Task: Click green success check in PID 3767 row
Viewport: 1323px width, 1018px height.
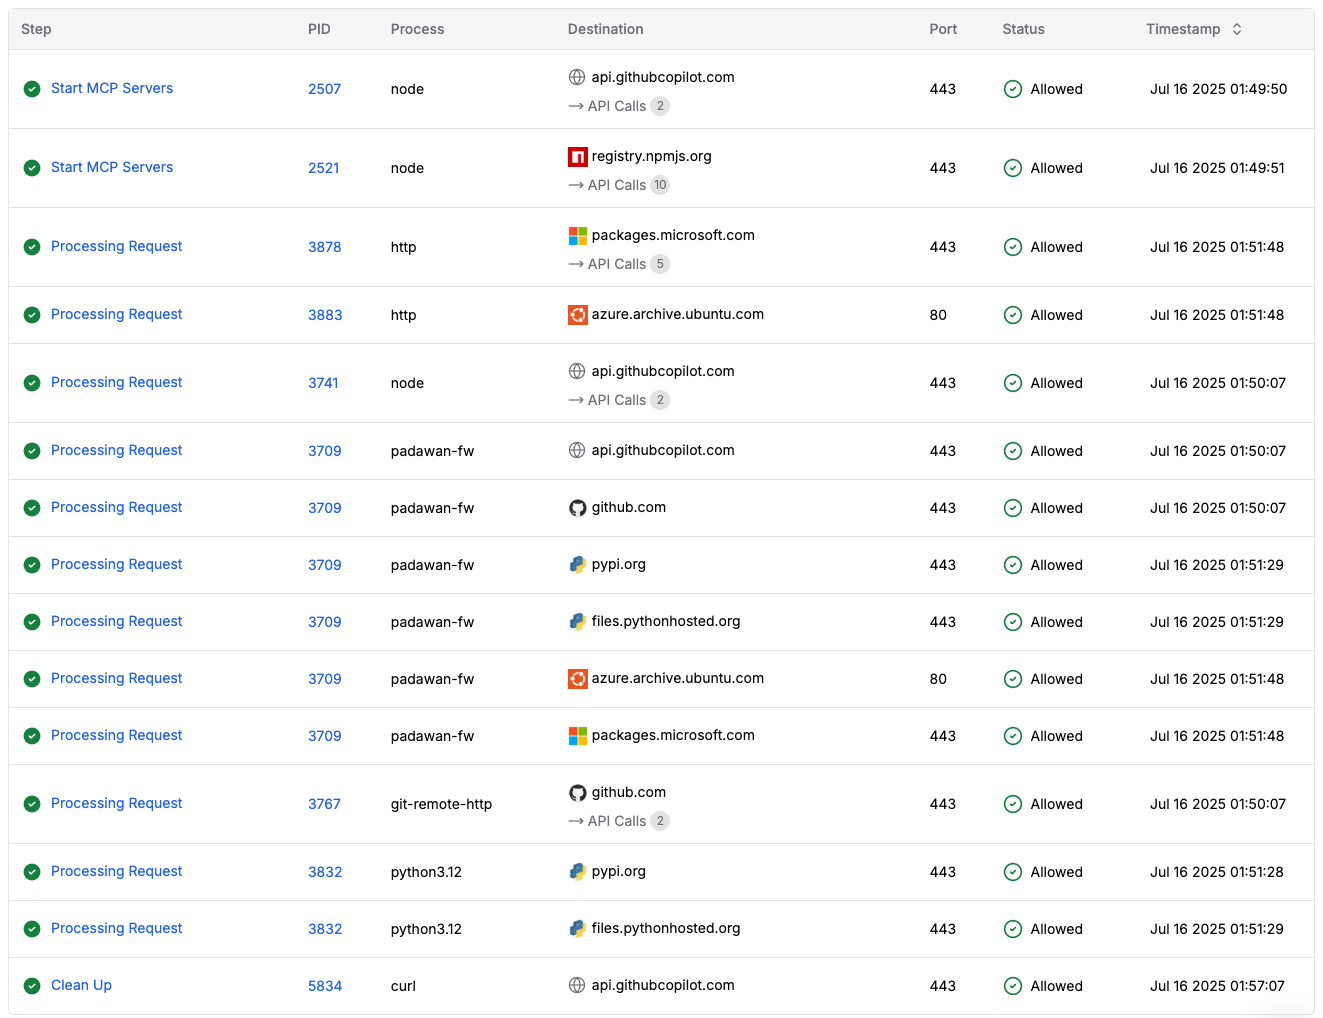Action: point(32,803)
